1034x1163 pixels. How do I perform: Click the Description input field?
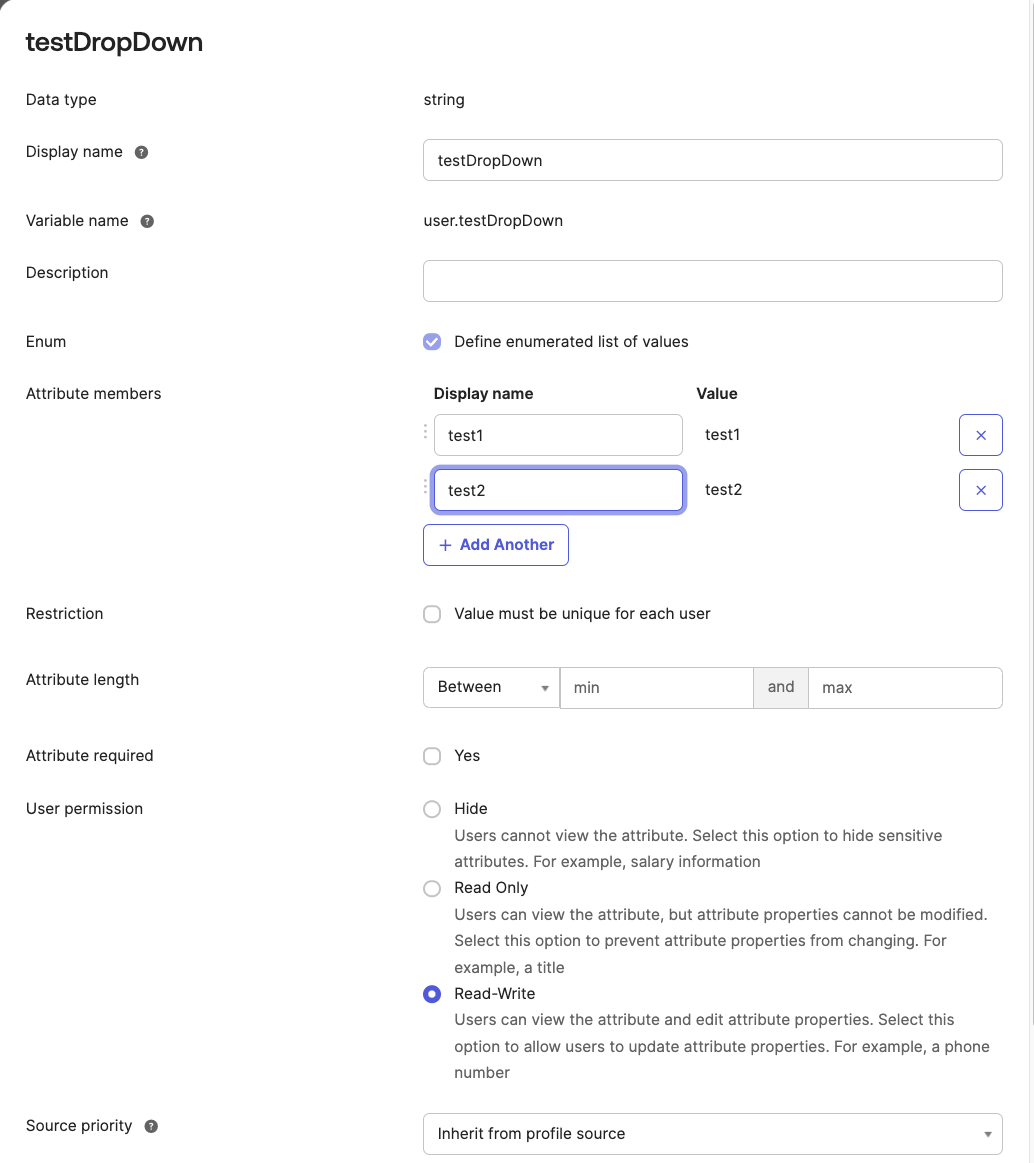pyautogui.click(x=712, y=281)
